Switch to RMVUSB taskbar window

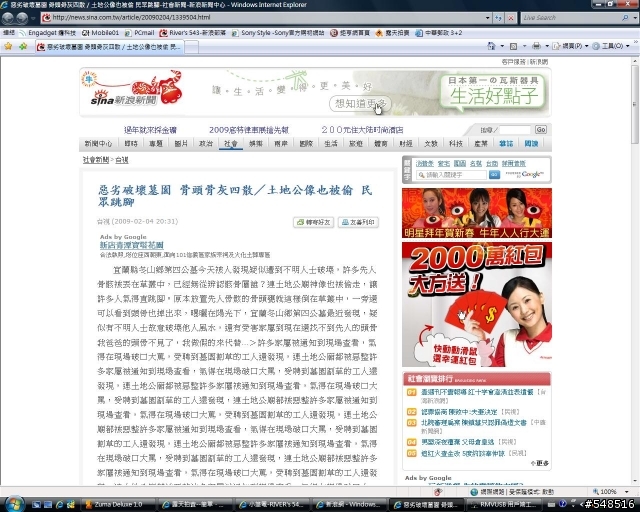[504, 505]
